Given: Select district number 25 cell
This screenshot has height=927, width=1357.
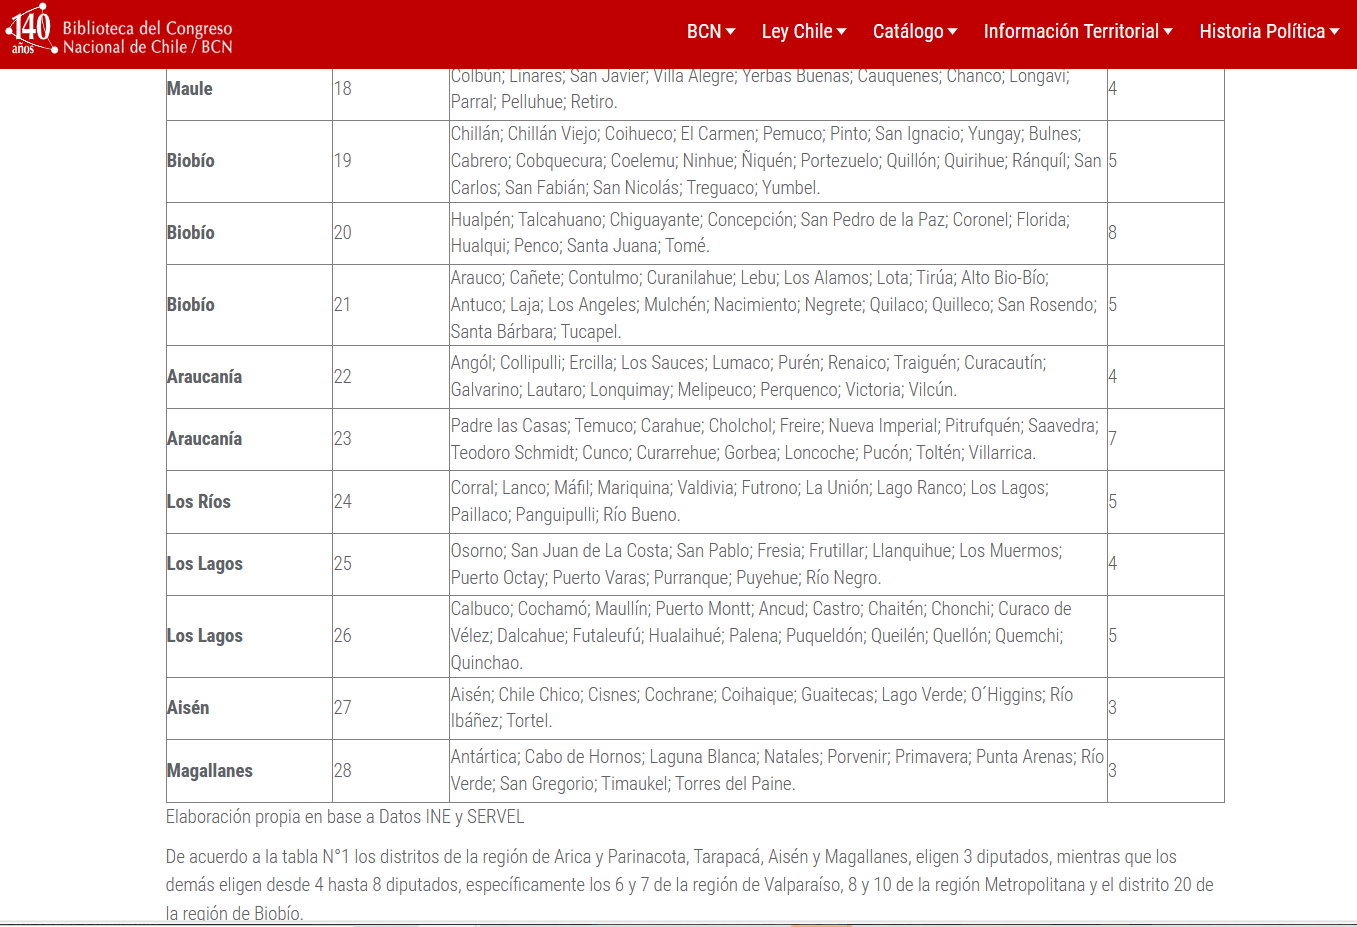Looking at the screenshot, I should 391,564.
